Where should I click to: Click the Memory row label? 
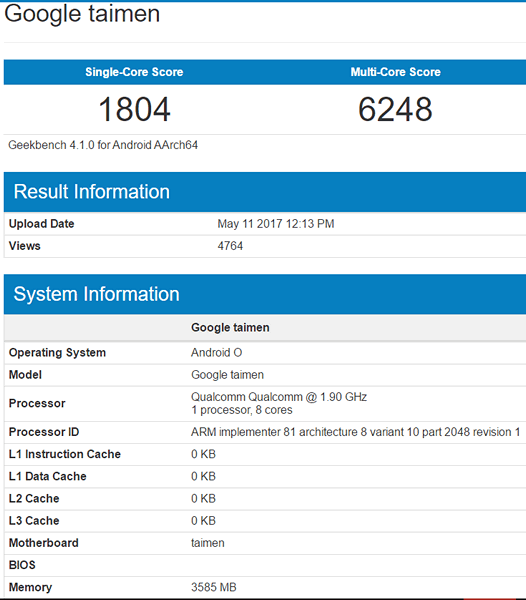pyautogui.click(x=30, y=587)
